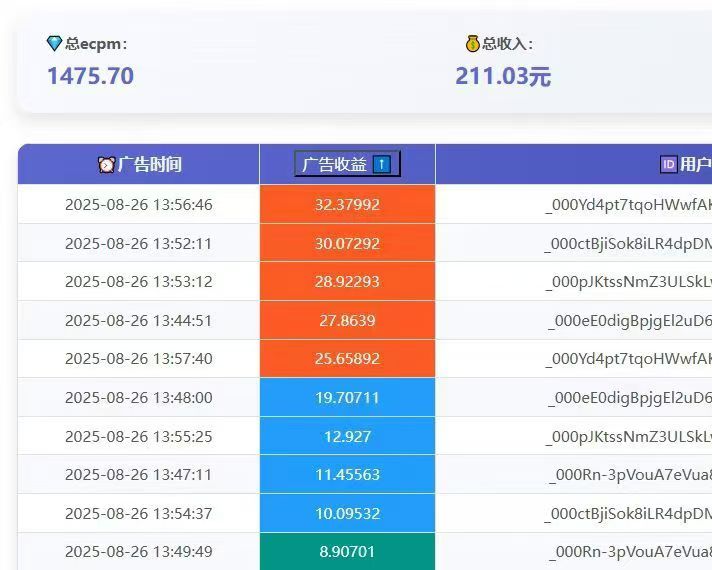Image resolution: width=712 pixels, height=570 pixels.
Task: Click user ID in the 13:44:51 row
Action: [x=630, y=321]
